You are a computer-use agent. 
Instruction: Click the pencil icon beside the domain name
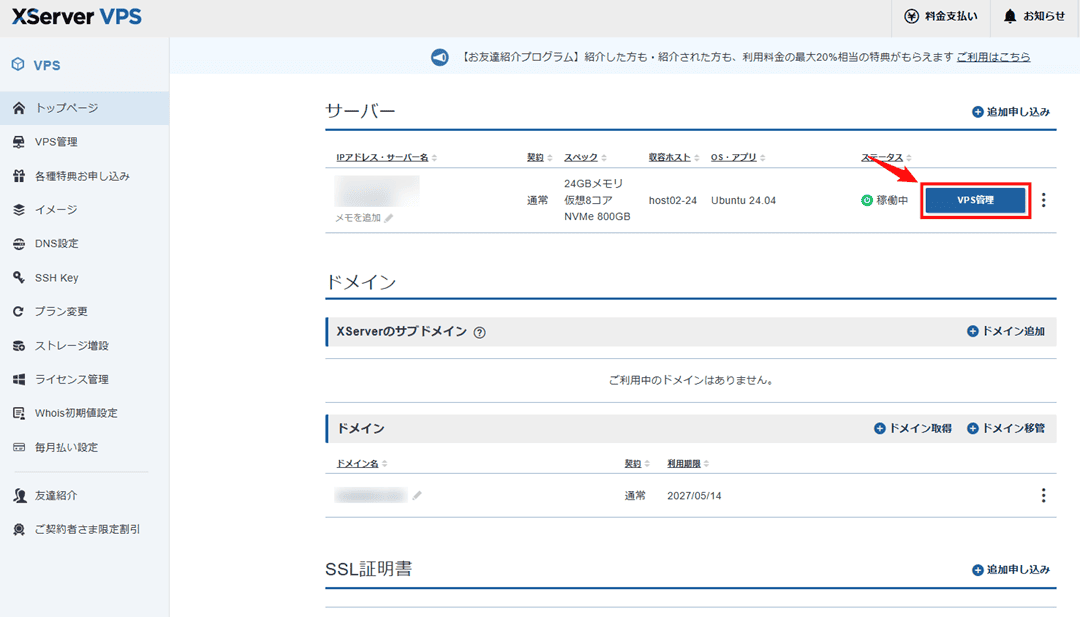(x=417, y=496)
